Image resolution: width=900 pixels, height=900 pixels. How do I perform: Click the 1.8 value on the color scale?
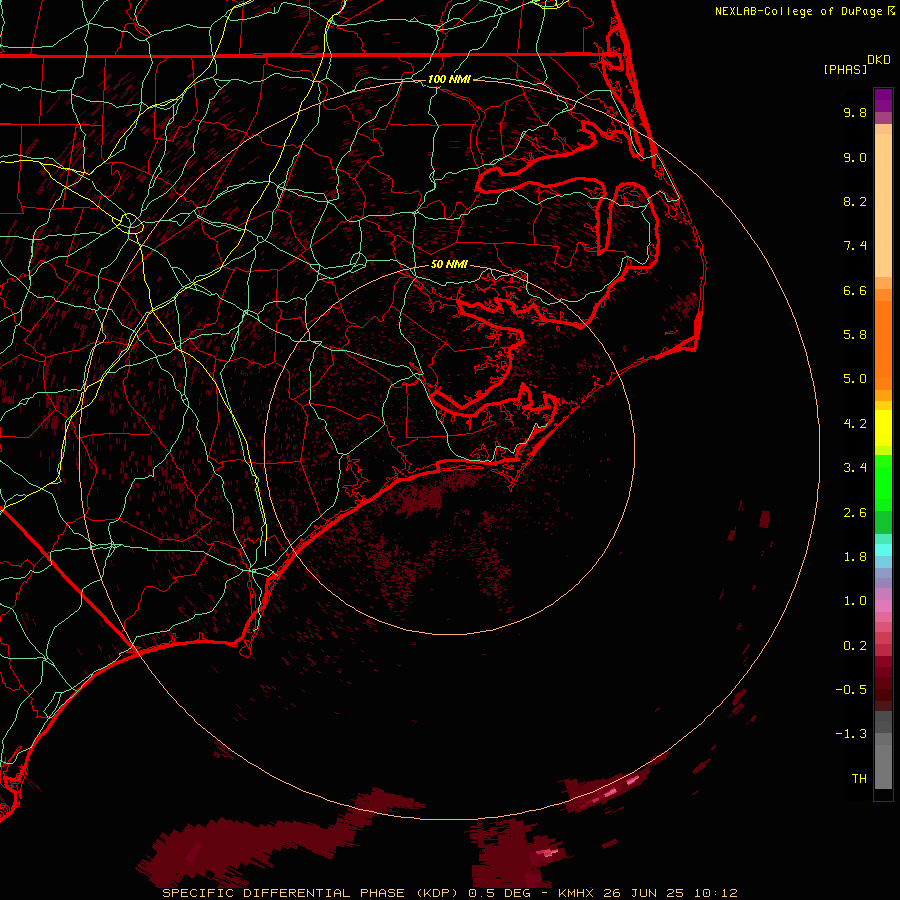point(855,557)
